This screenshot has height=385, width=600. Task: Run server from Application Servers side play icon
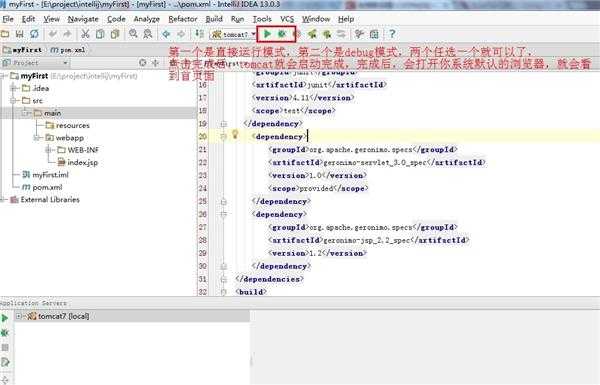point(5,318)
